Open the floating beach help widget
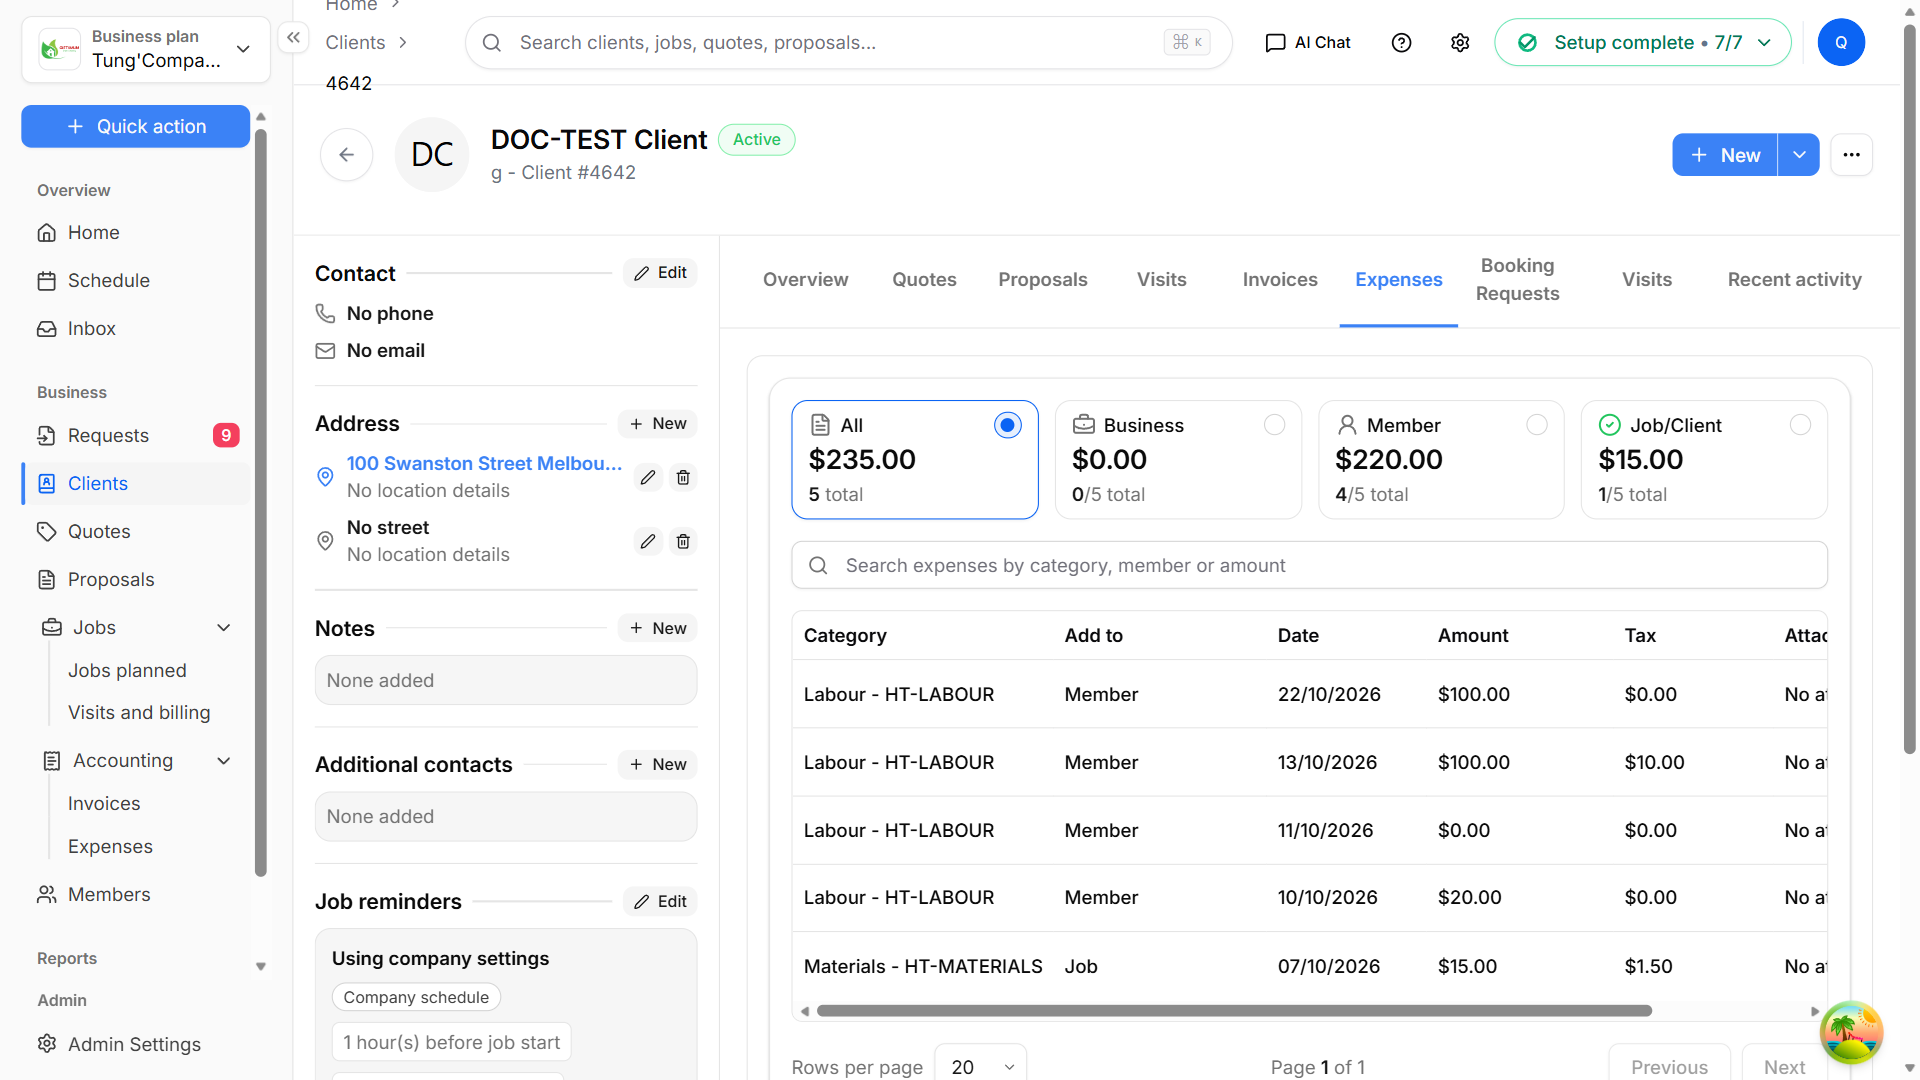The width and height of the screenshot is (1920, 1080). click(1851, 1032)
